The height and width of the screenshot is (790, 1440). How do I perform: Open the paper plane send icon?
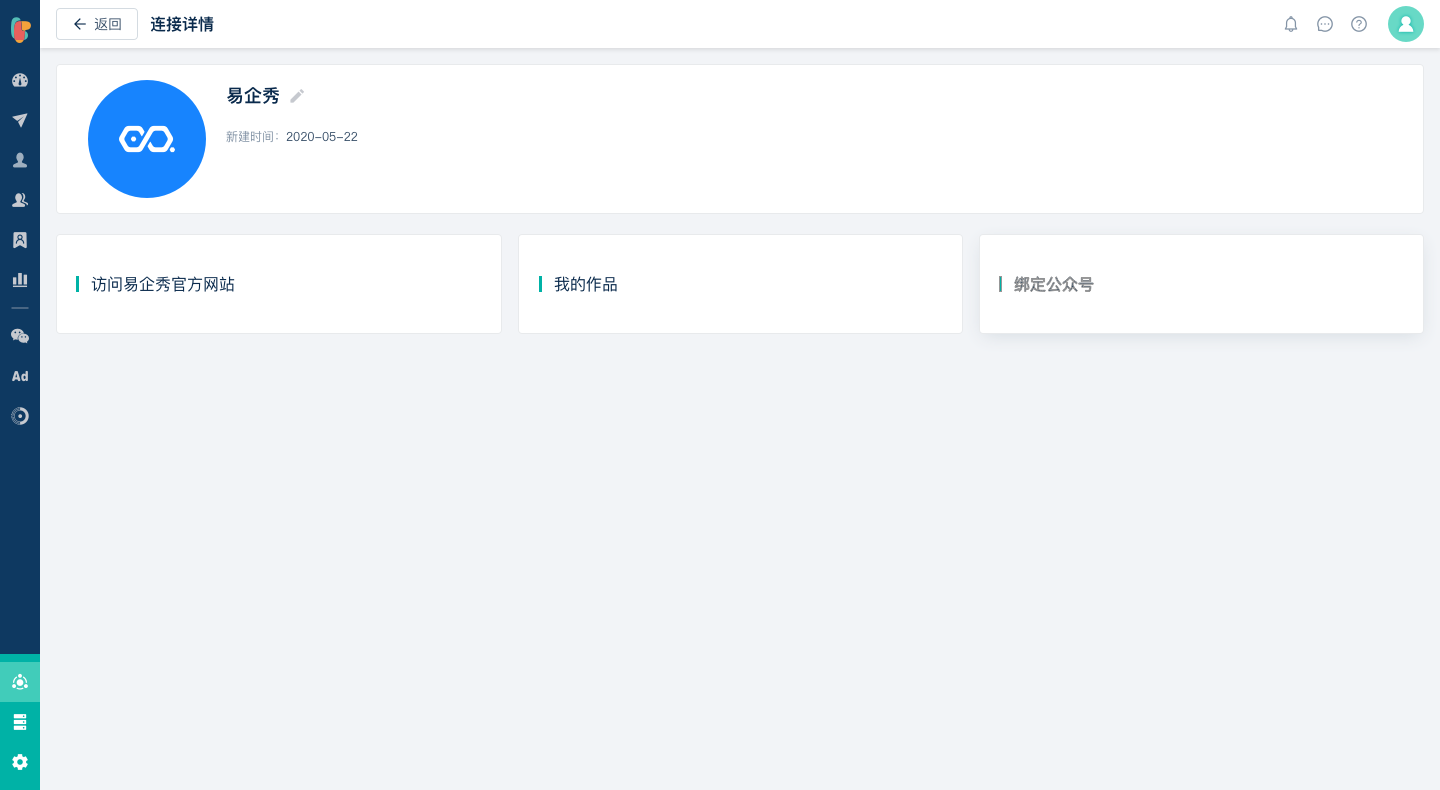tap(20, 120)
